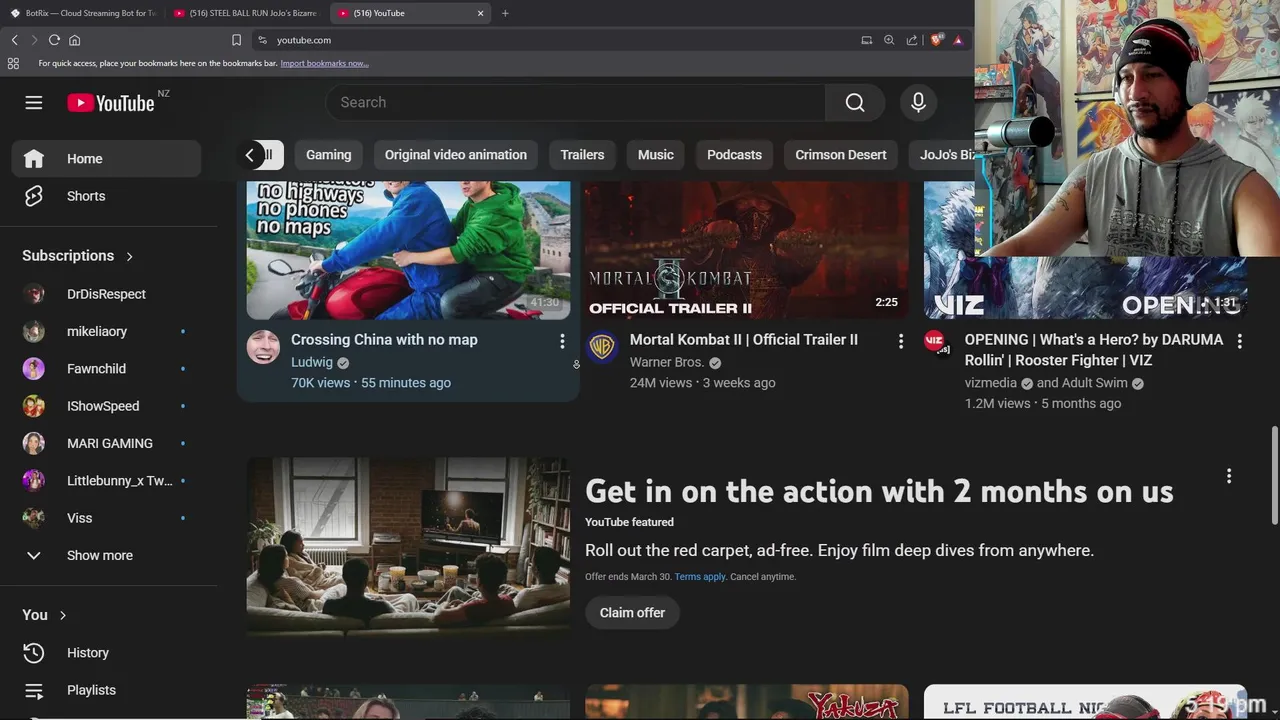This screenshot has height=720, width=1280.
Task: Open the DrDisRespect subscription
Action: click(x=108, y=294)
